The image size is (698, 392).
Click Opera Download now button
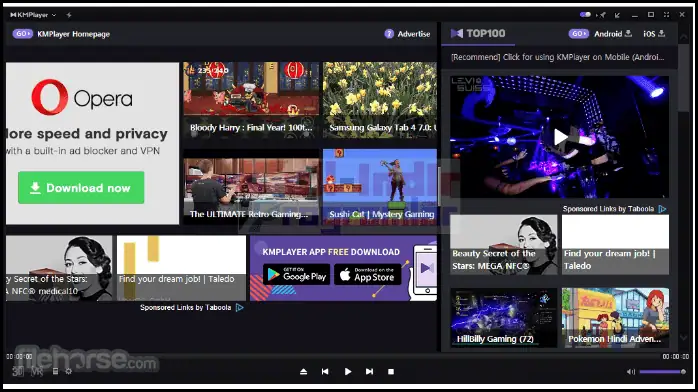point(81,188)
